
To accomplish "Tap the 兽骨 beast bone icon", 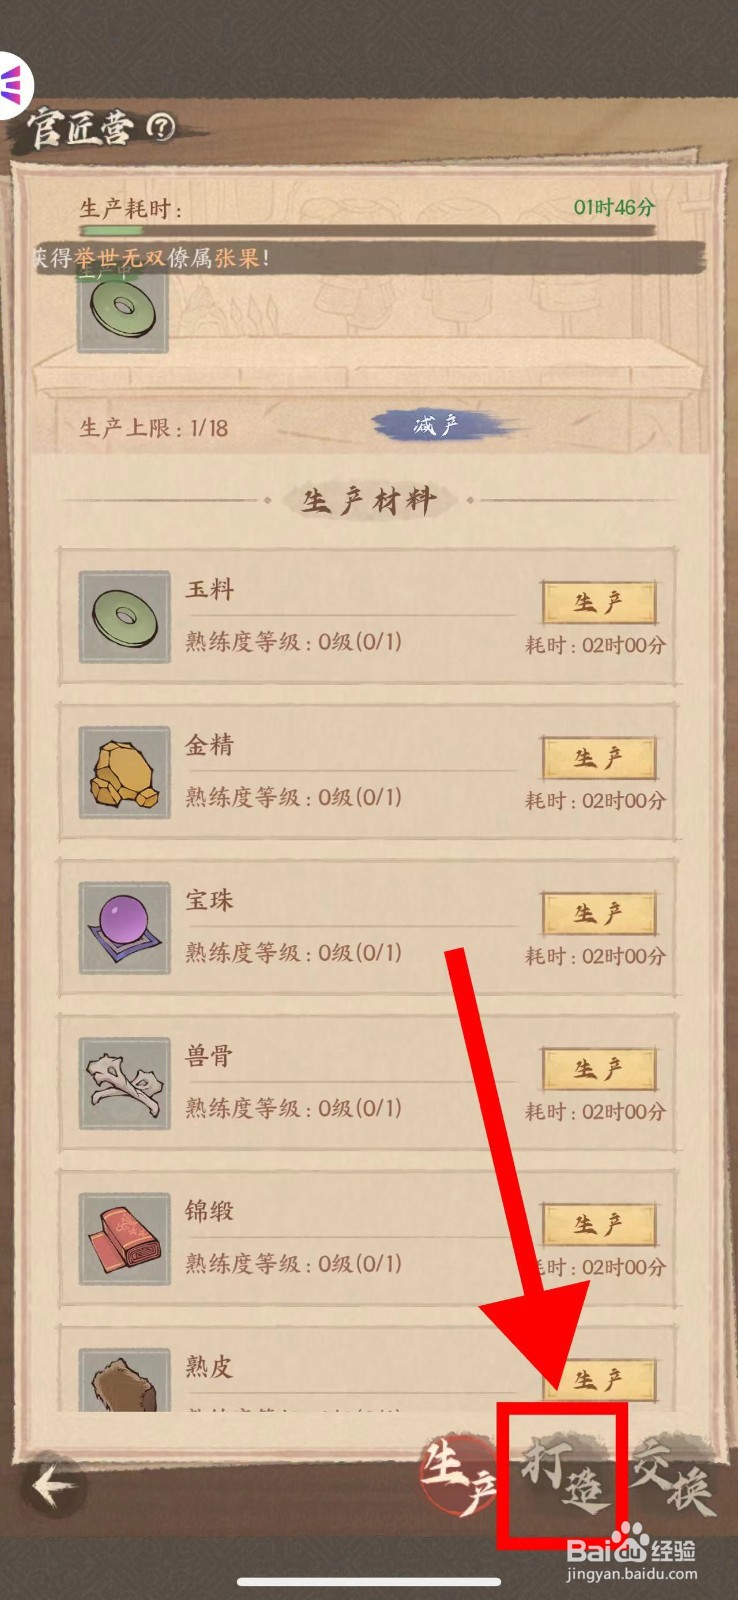I will (124, 1083).
